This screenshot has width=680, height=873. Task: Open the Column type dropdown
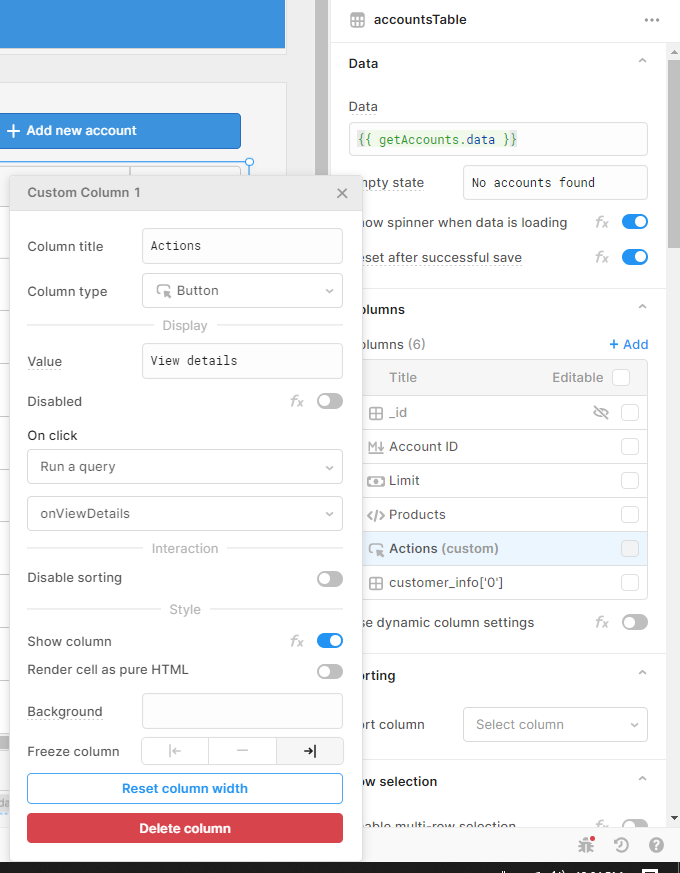coord(242,291)
